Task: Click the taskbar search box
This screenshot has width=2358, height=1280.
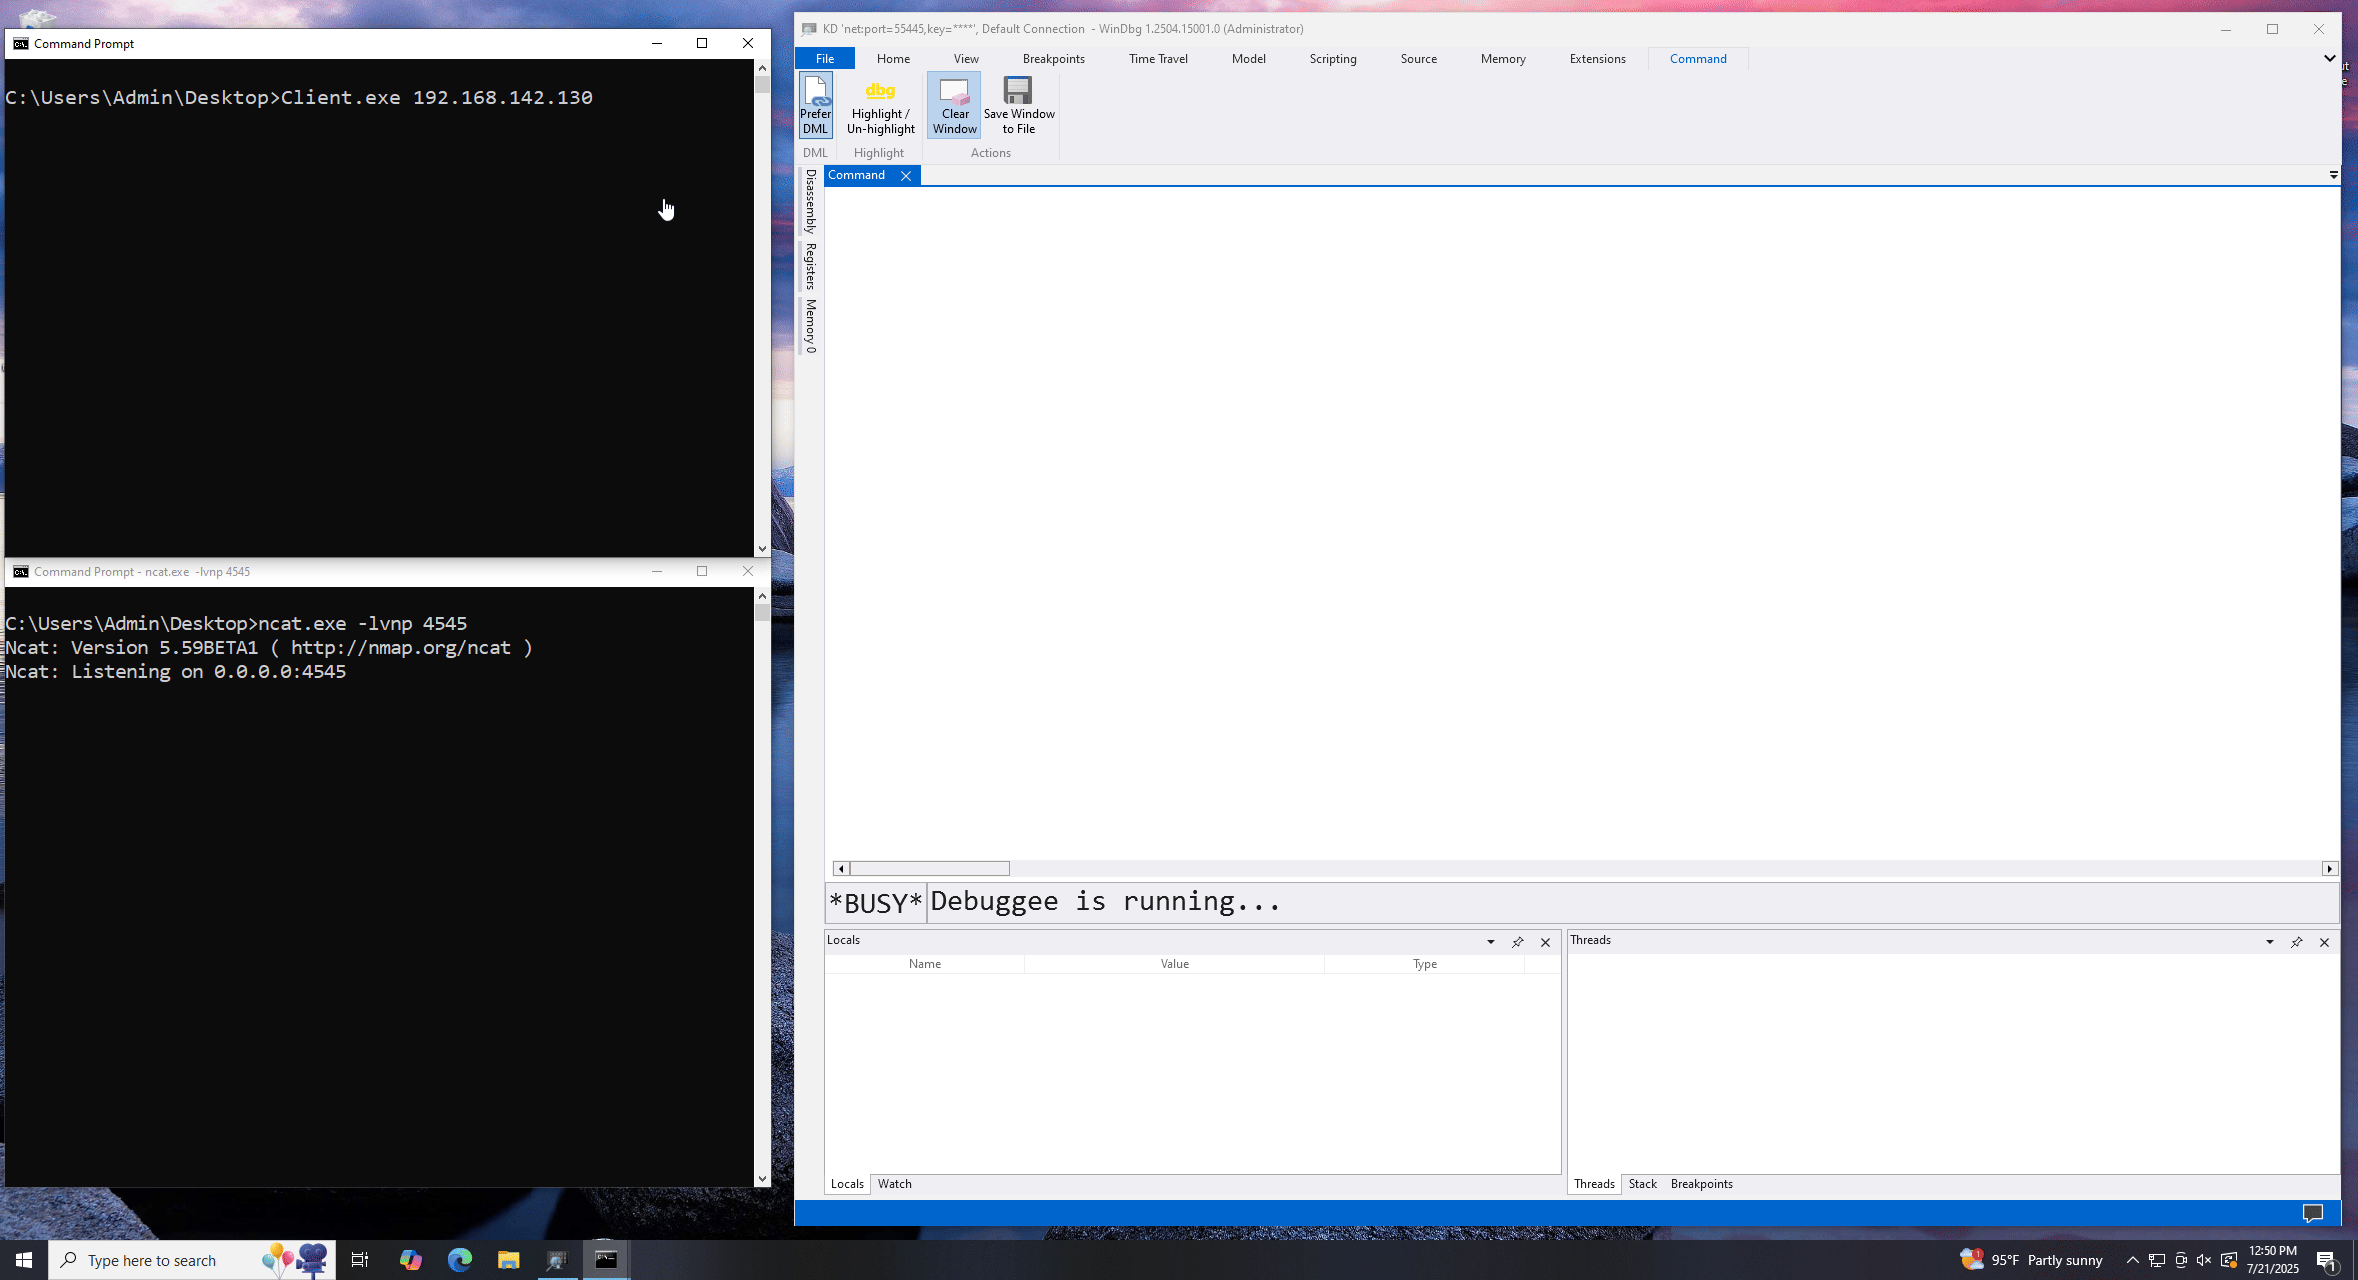Action: pyautogui.click(x=191, y=1260)
